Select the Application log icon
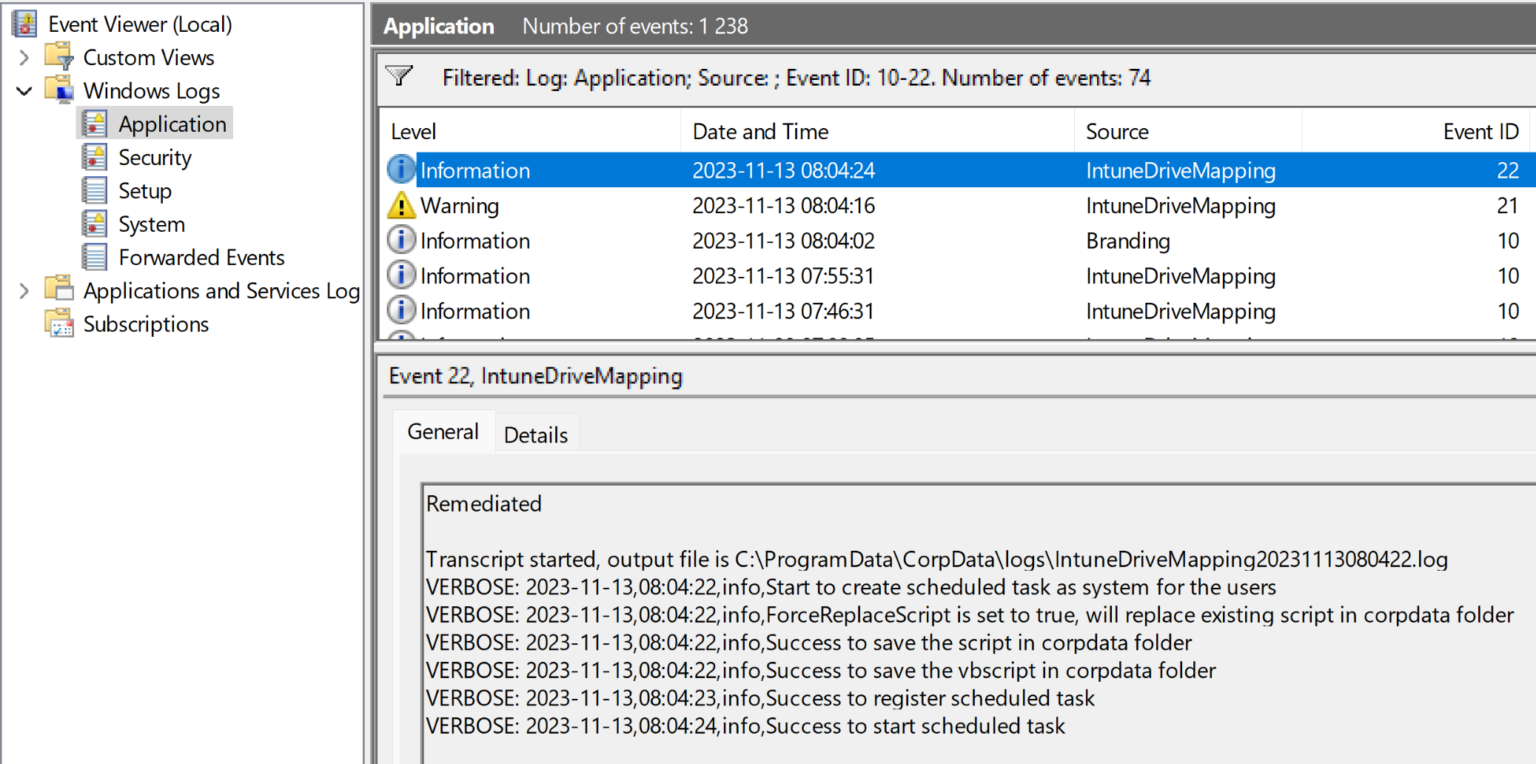The width and height of the screenshot is (1536, 764). [x=97, y=123]
